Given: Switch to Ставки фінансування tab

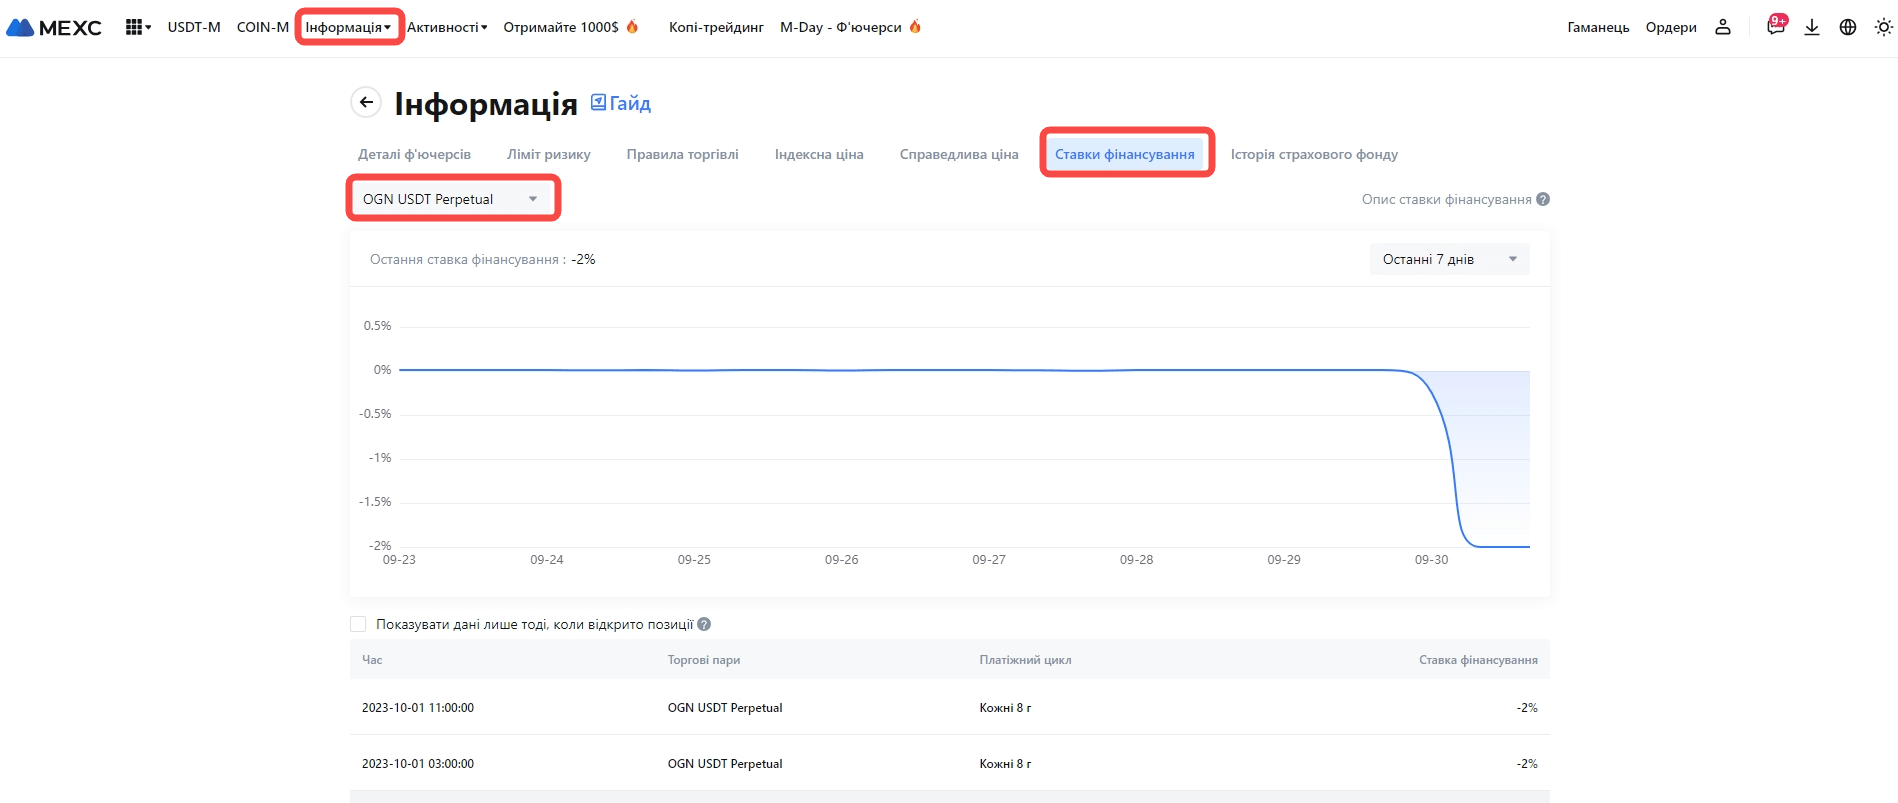Looking at the screenshot, I should click(x=1124, y=154).
